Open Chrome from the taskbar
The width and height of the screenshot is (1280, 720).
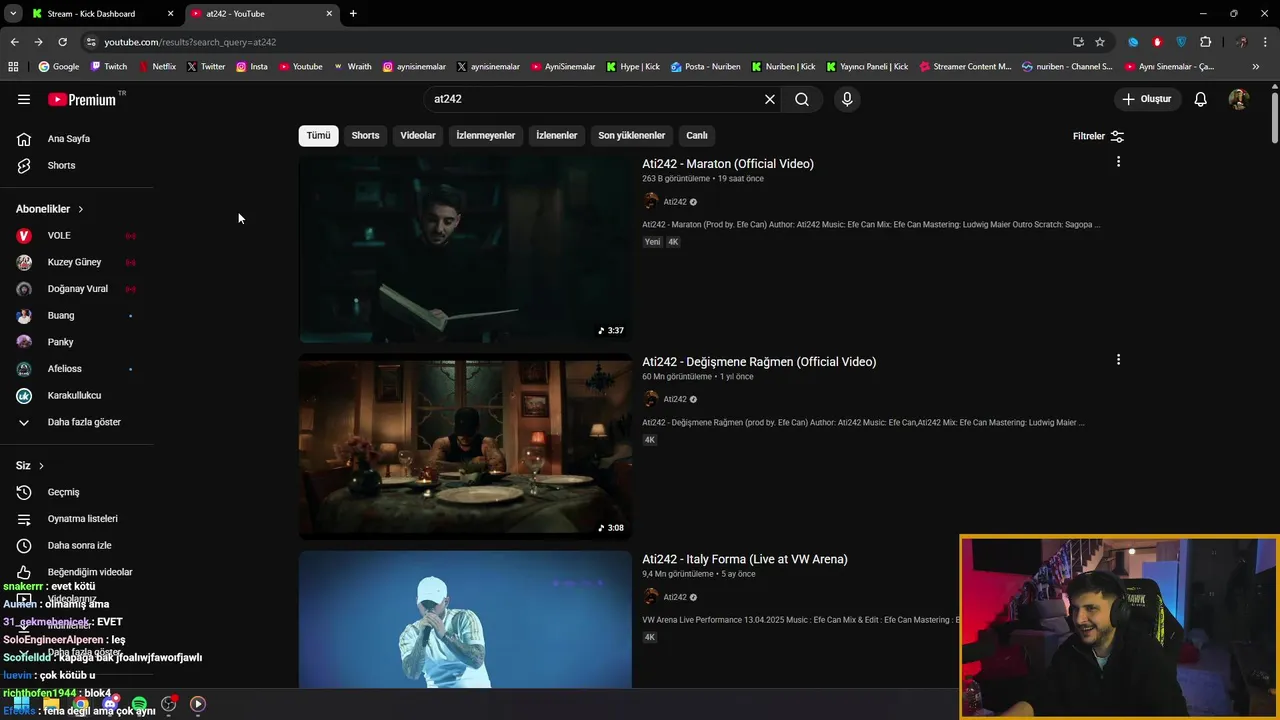(80, 704)
